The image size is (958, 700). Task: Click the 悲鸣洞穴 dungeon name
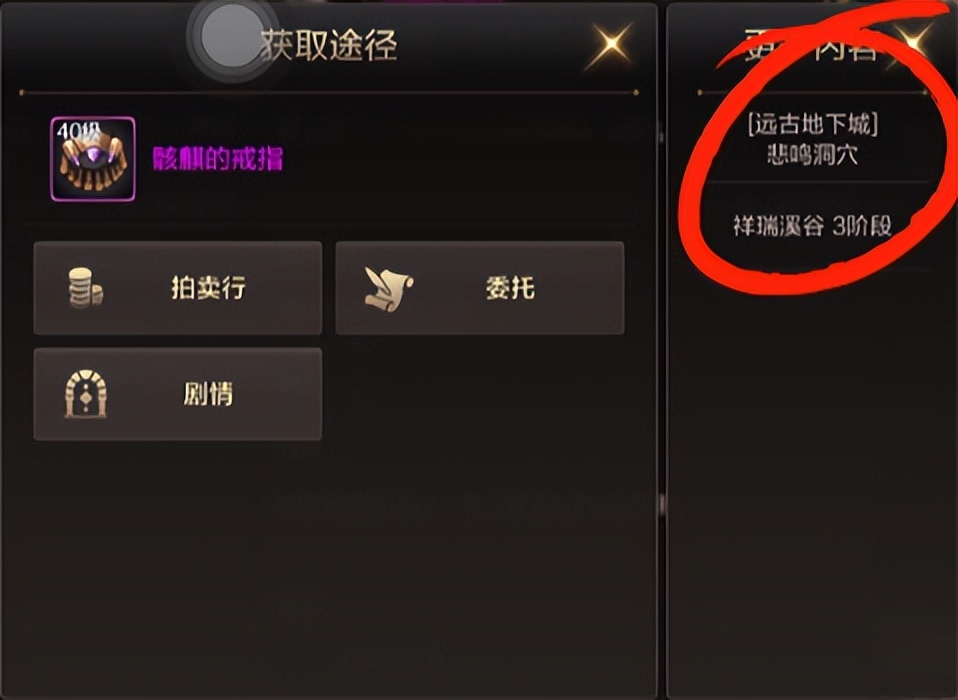813,155
